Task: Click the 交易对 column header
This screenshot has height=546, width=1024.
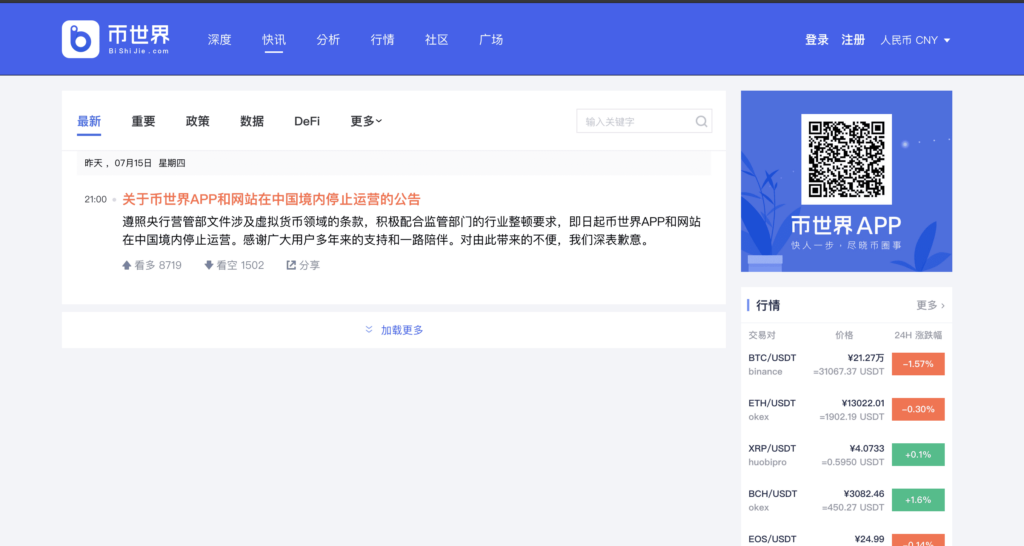Action: tap(761, 335)
